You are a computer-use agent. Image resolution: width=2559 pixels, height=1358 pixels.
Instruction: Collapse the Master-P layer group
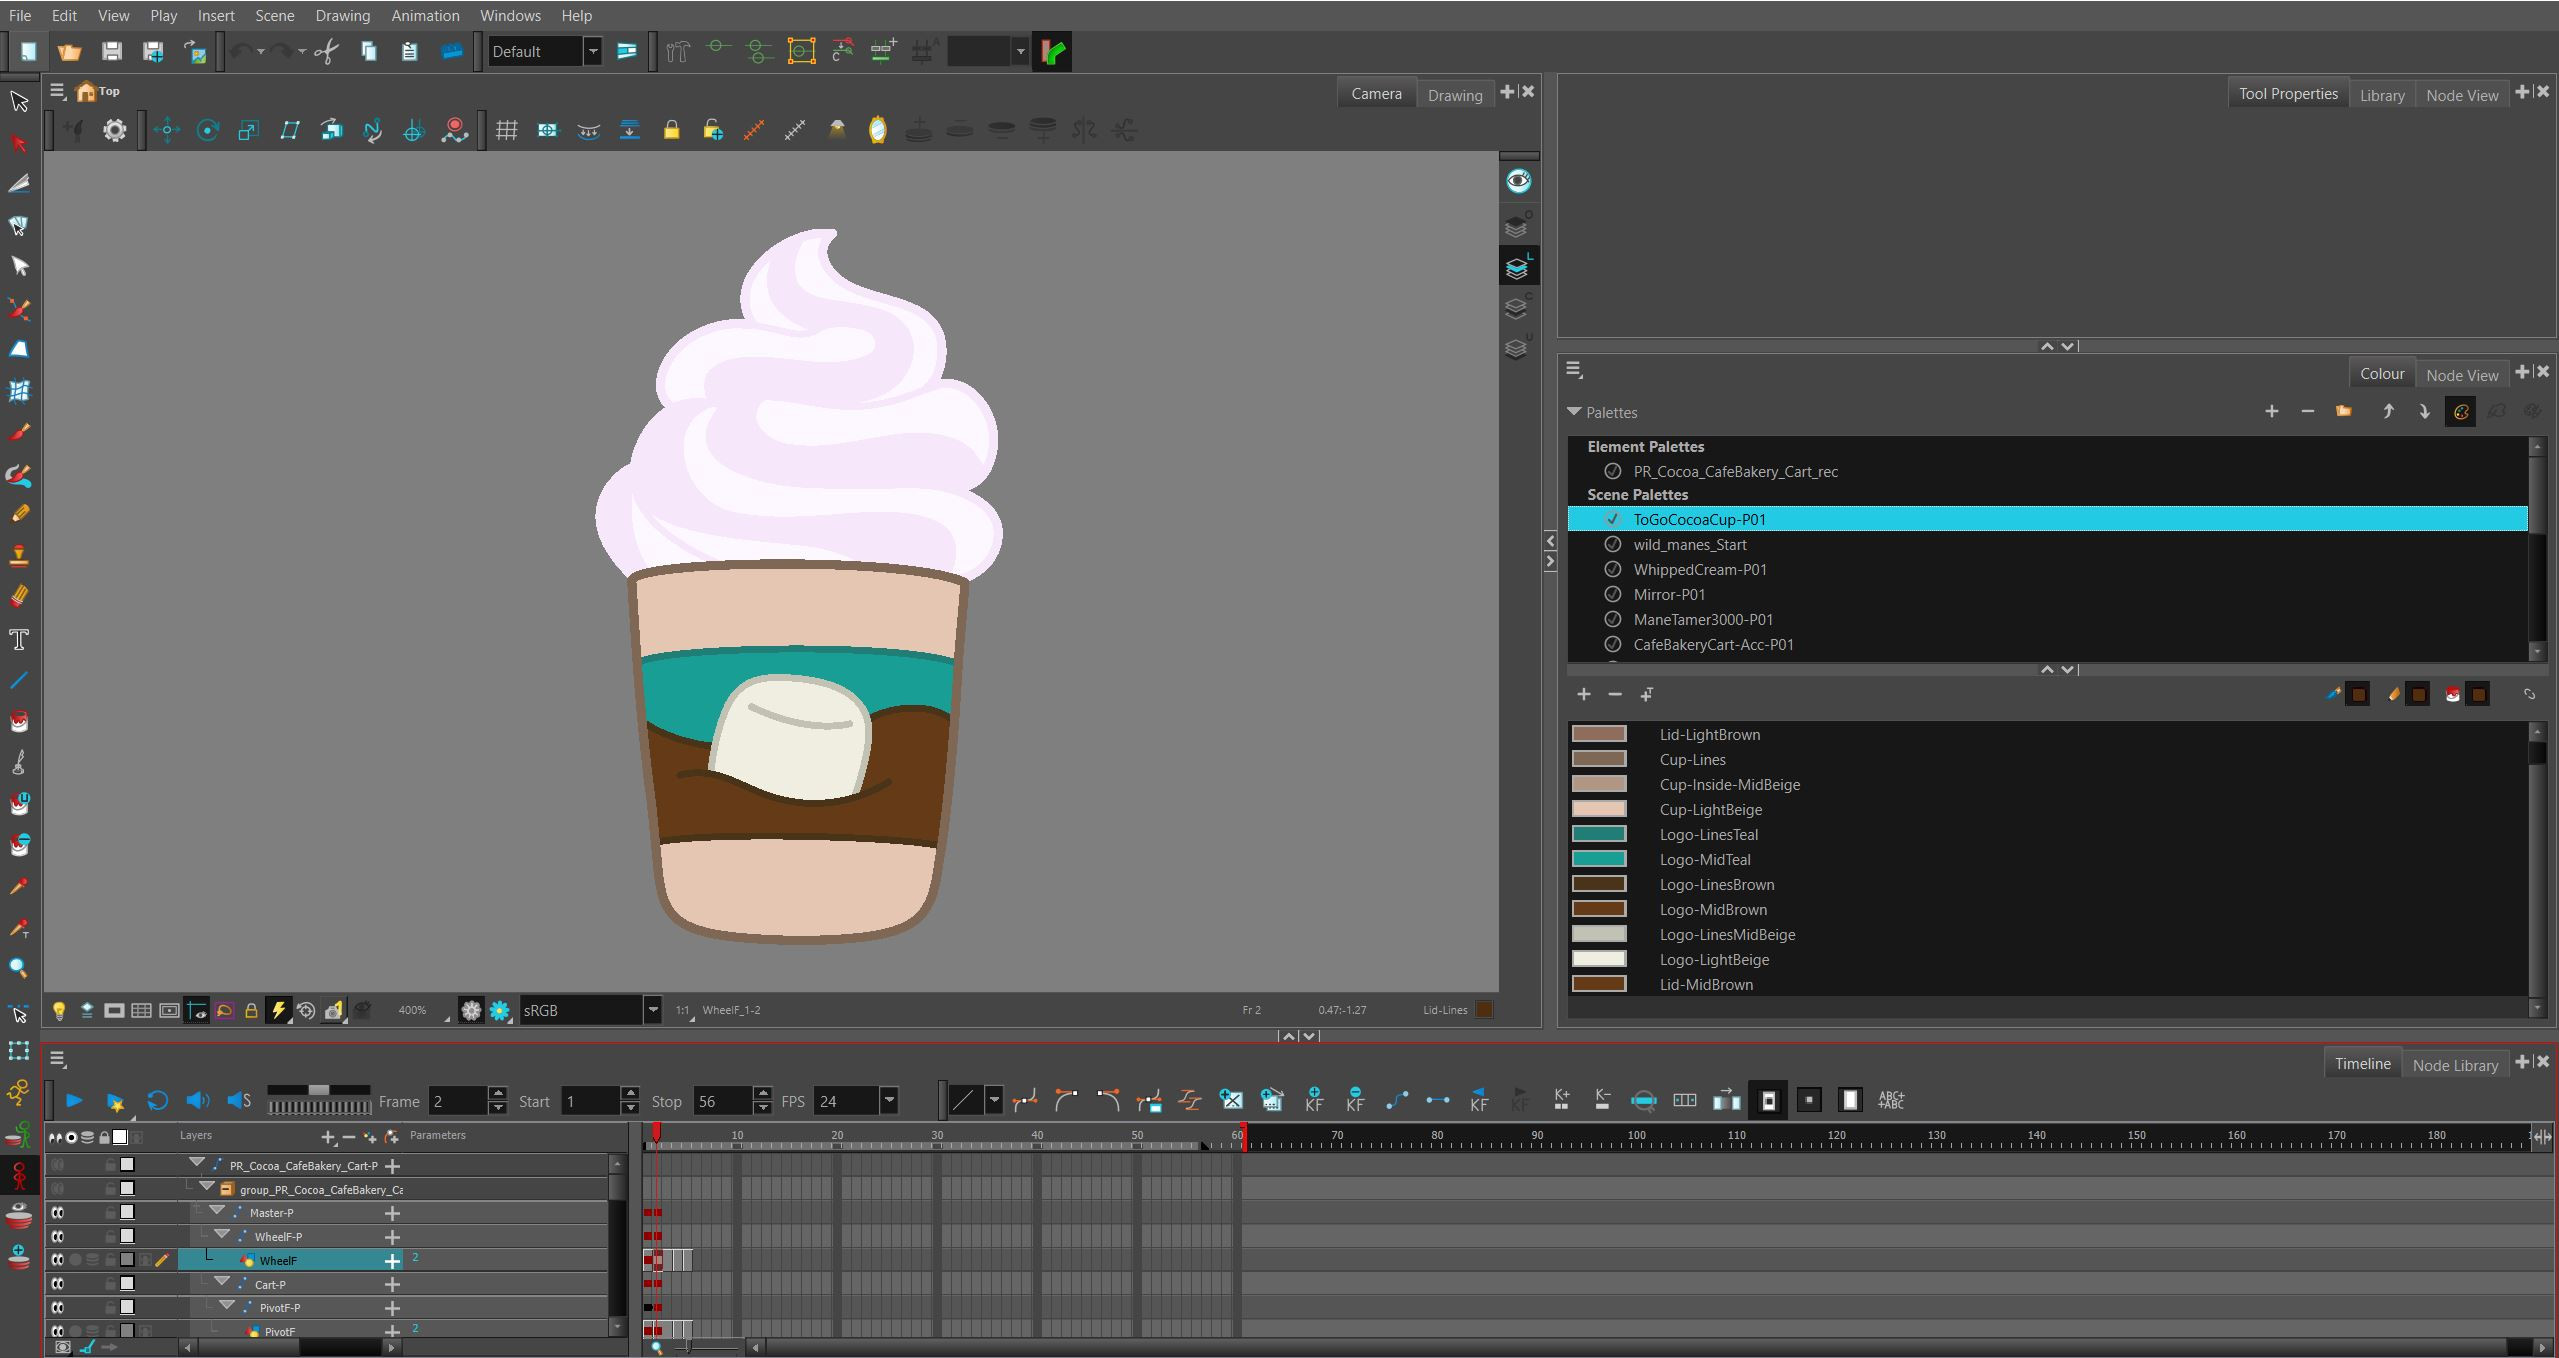(216, 1212)
